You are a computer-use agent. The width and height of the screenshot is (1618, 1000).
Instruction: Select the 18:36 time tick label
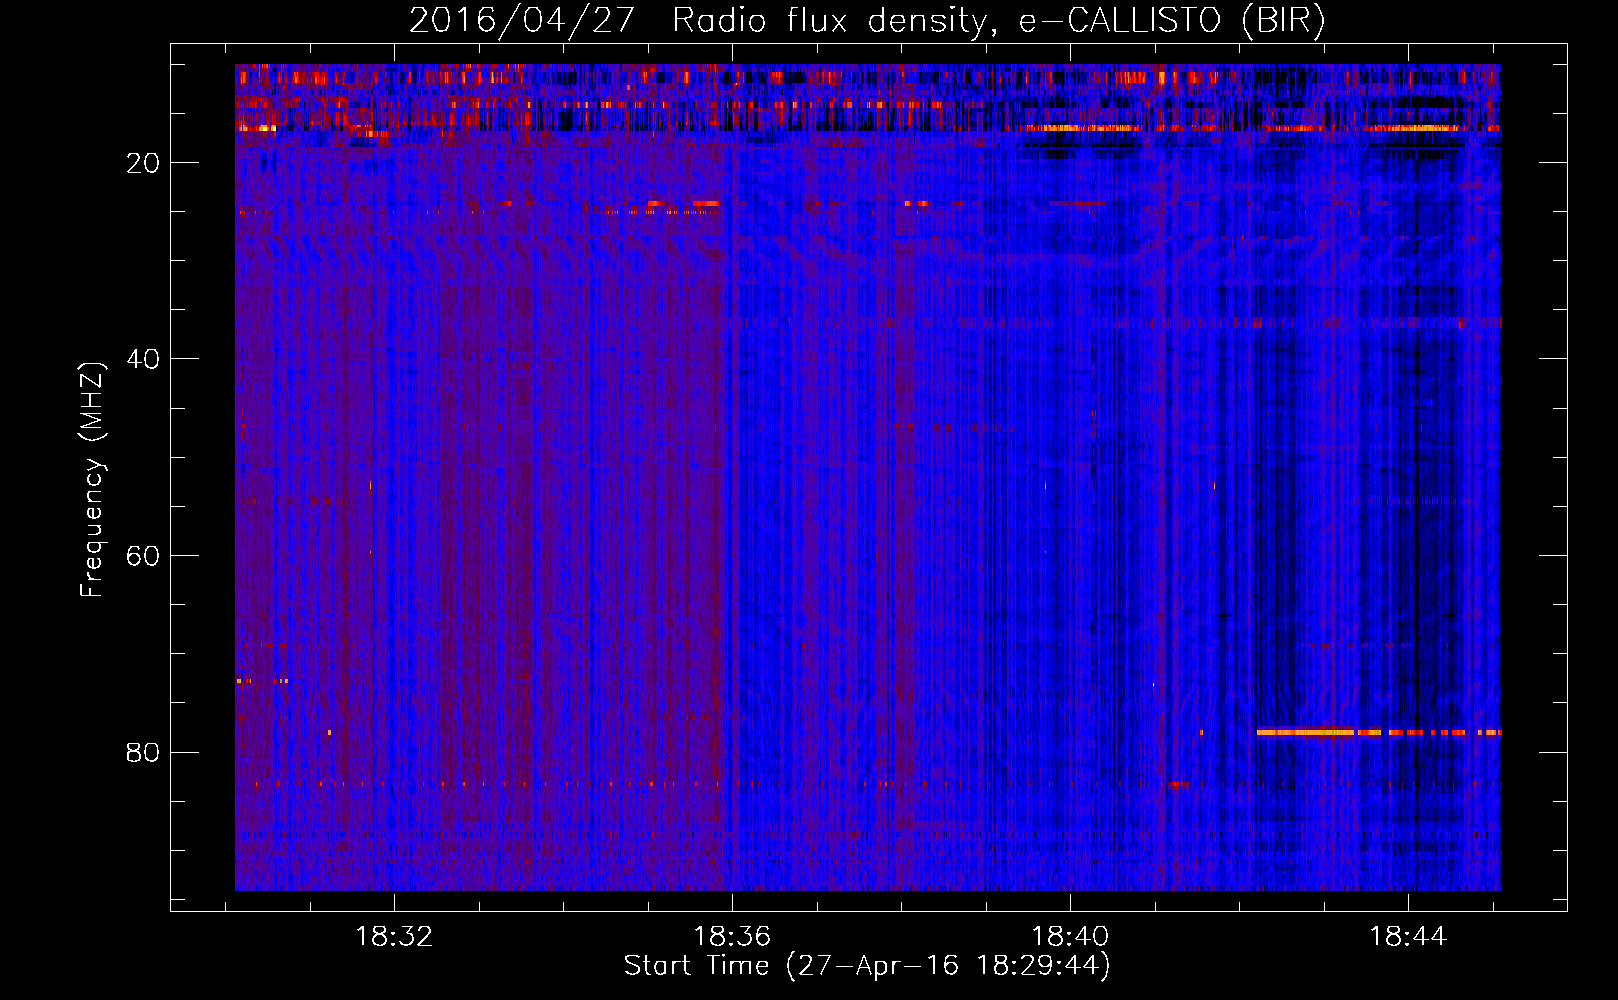tap(732, 937)
